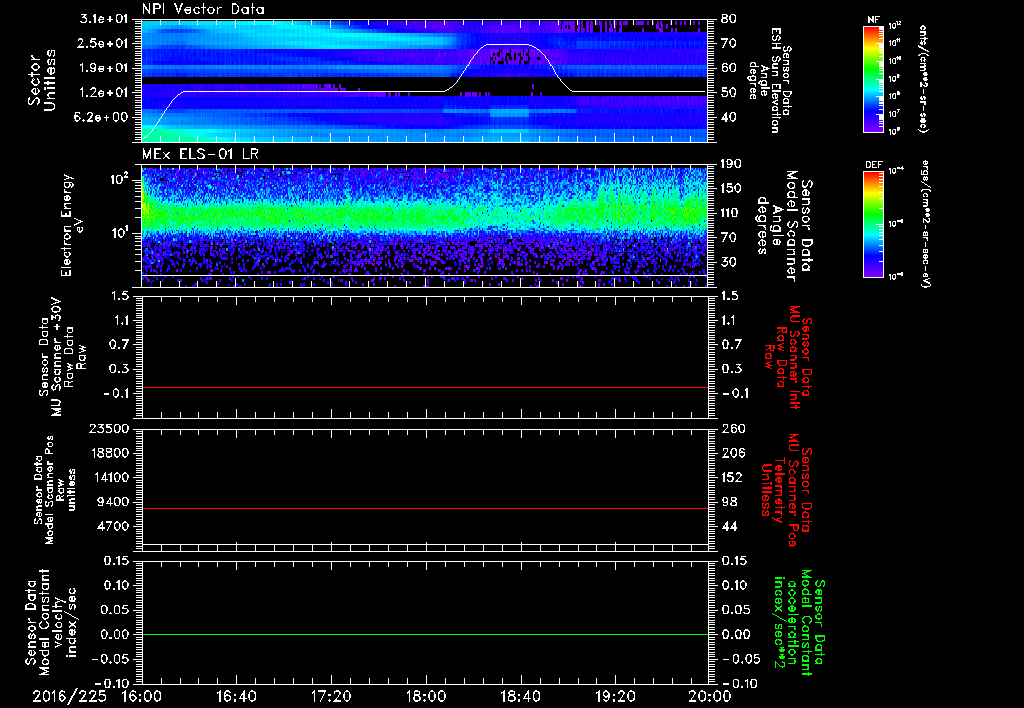Click the red line in MU Scanner panel
This screenshot has height=708, width=1024.
[x=424, y=387]
